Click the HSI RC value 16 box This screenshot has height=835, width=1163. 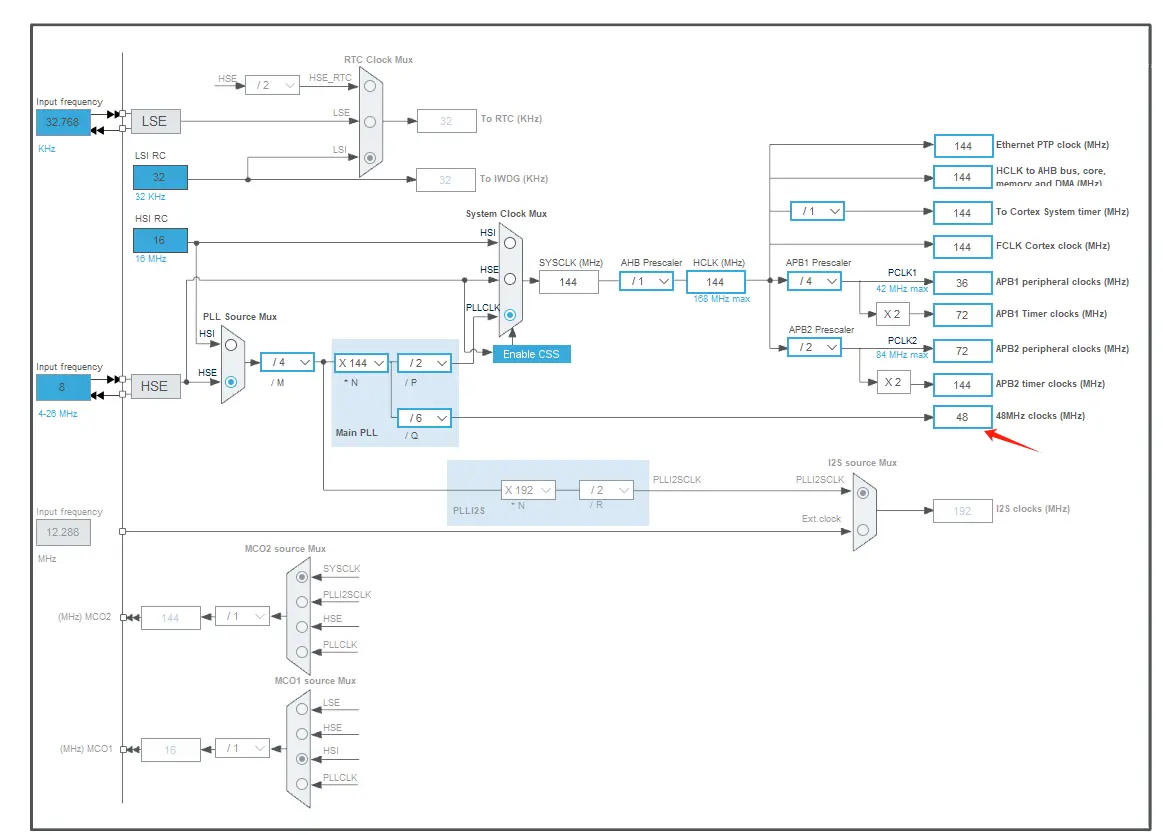(x=160, y=240)
